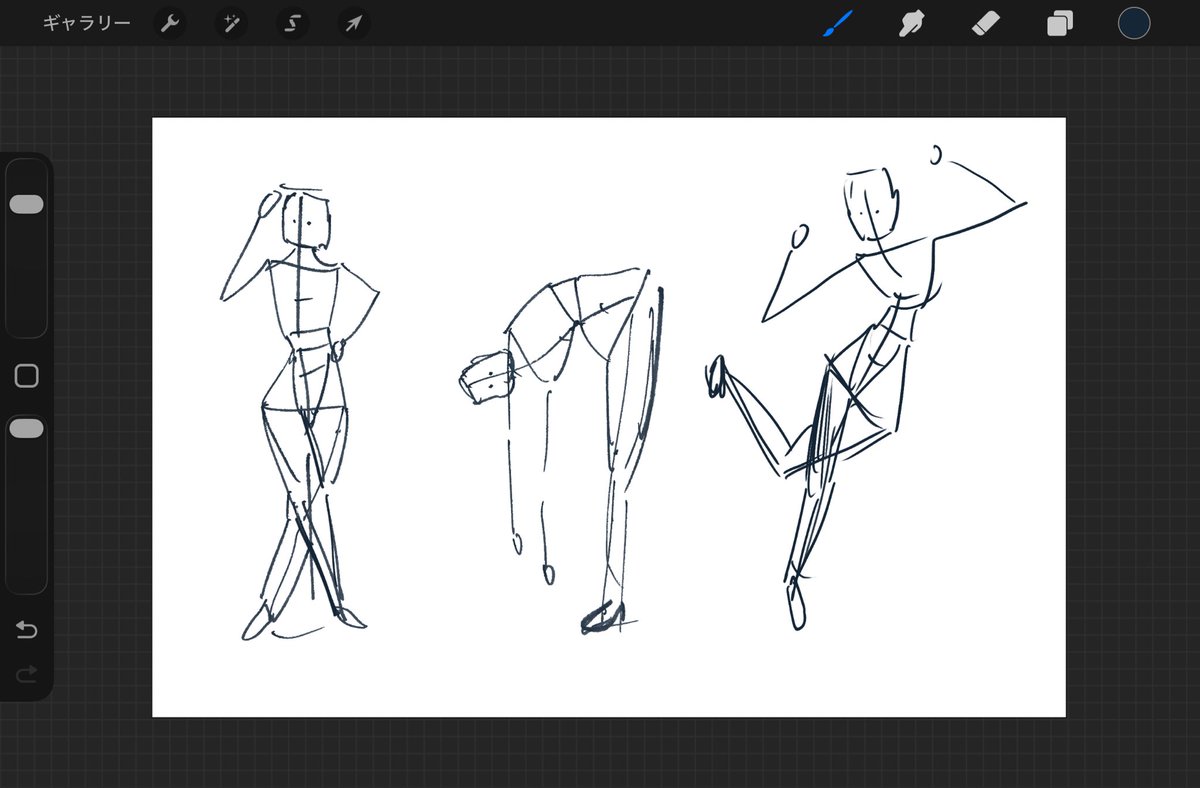Screen dimensions: 1200x788
Task: Select the Smudge tool
Action: click(x=910, y=23)
